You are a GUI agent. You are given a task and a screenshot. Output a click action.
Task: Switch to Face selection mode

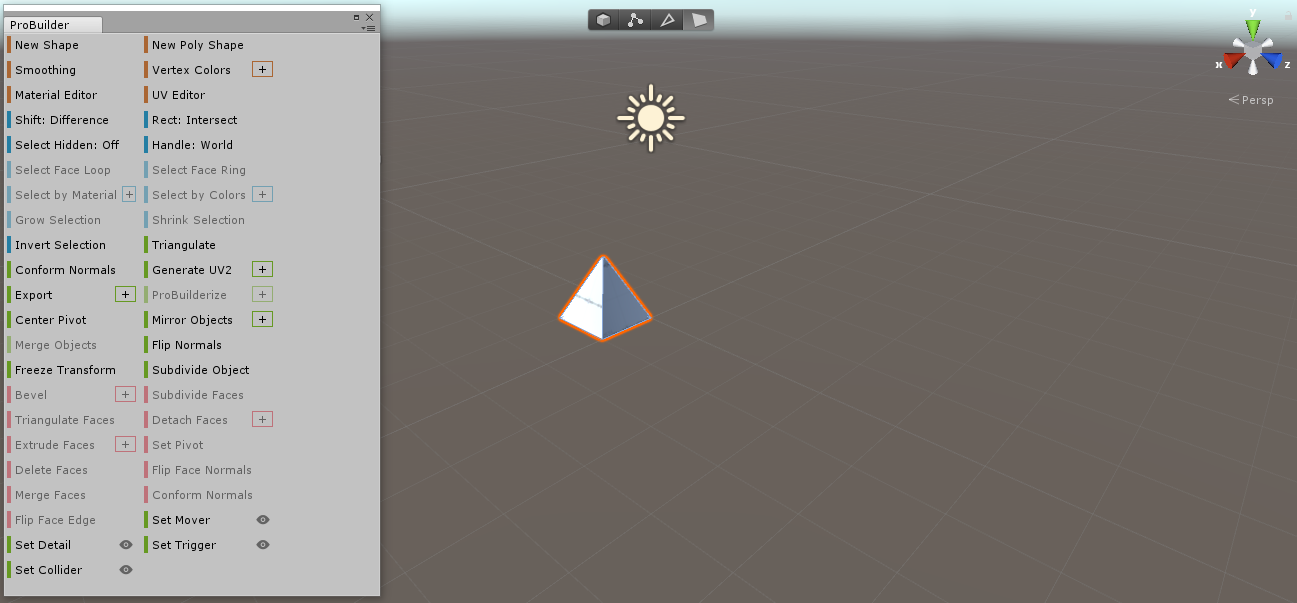[700, 19]
